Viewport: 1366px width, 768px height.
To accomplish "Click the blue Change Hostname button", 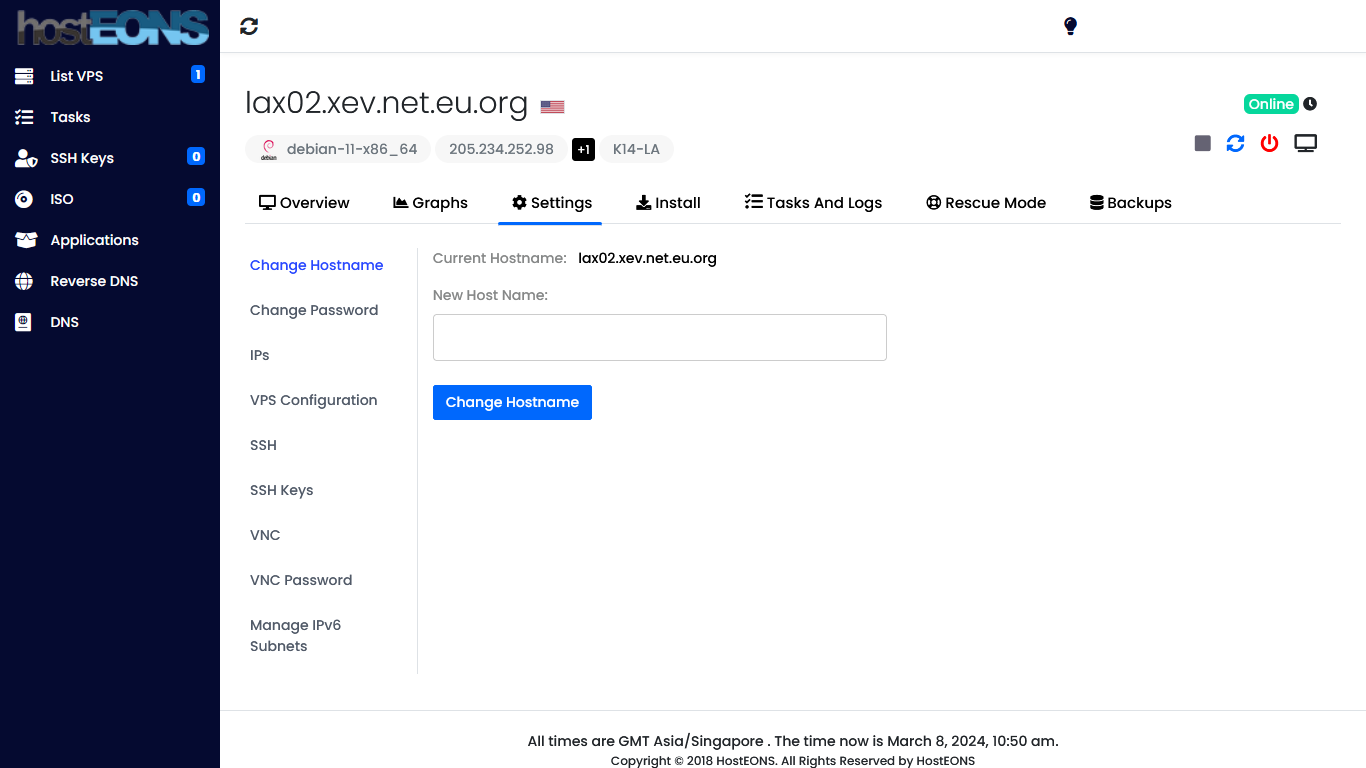I will pos(512,402).
